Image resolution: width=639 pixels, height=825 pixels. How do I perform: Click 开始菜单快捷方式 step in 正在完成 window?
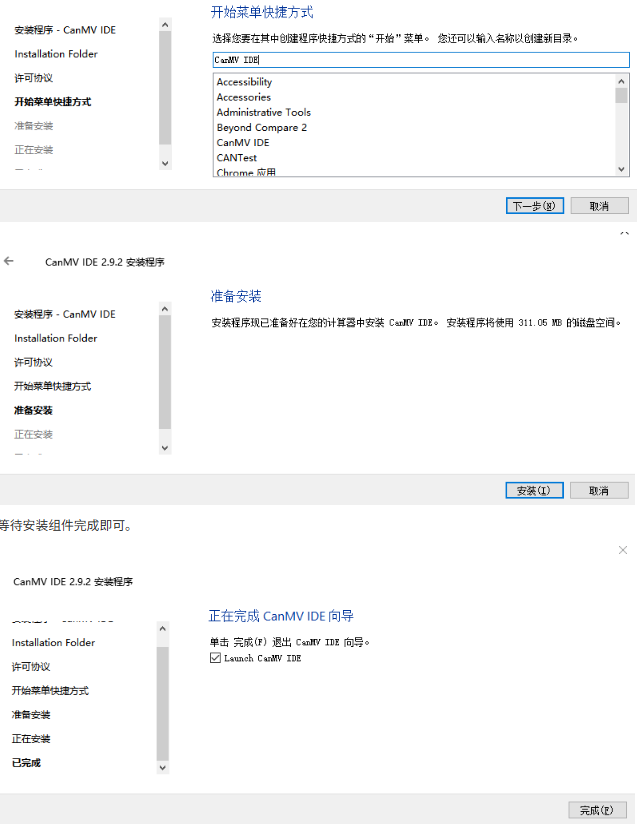tap(51, 691)
